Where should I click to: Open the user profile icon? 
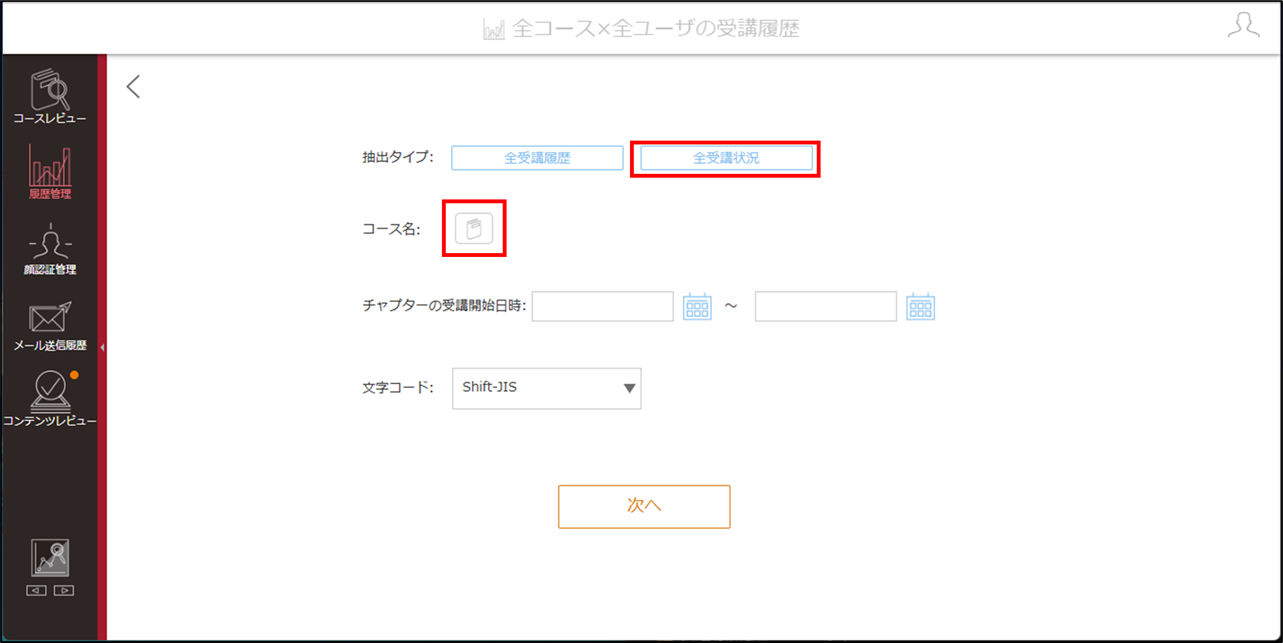pyautogui.click(x=1243, y=26)
